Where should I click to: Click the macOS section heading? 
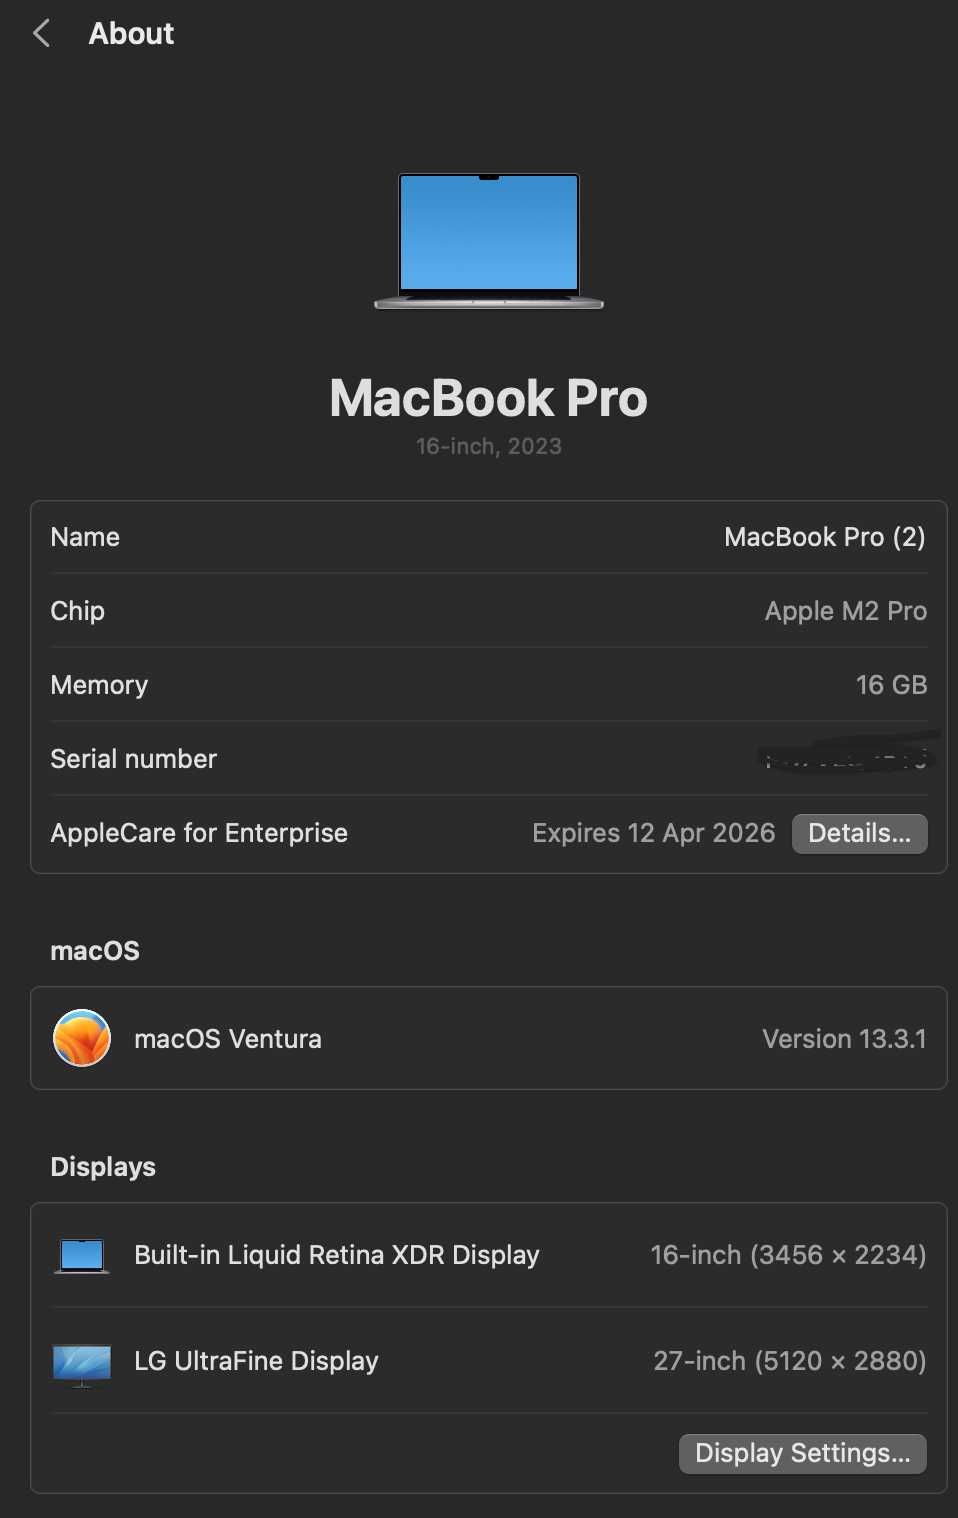click(95, 951)
